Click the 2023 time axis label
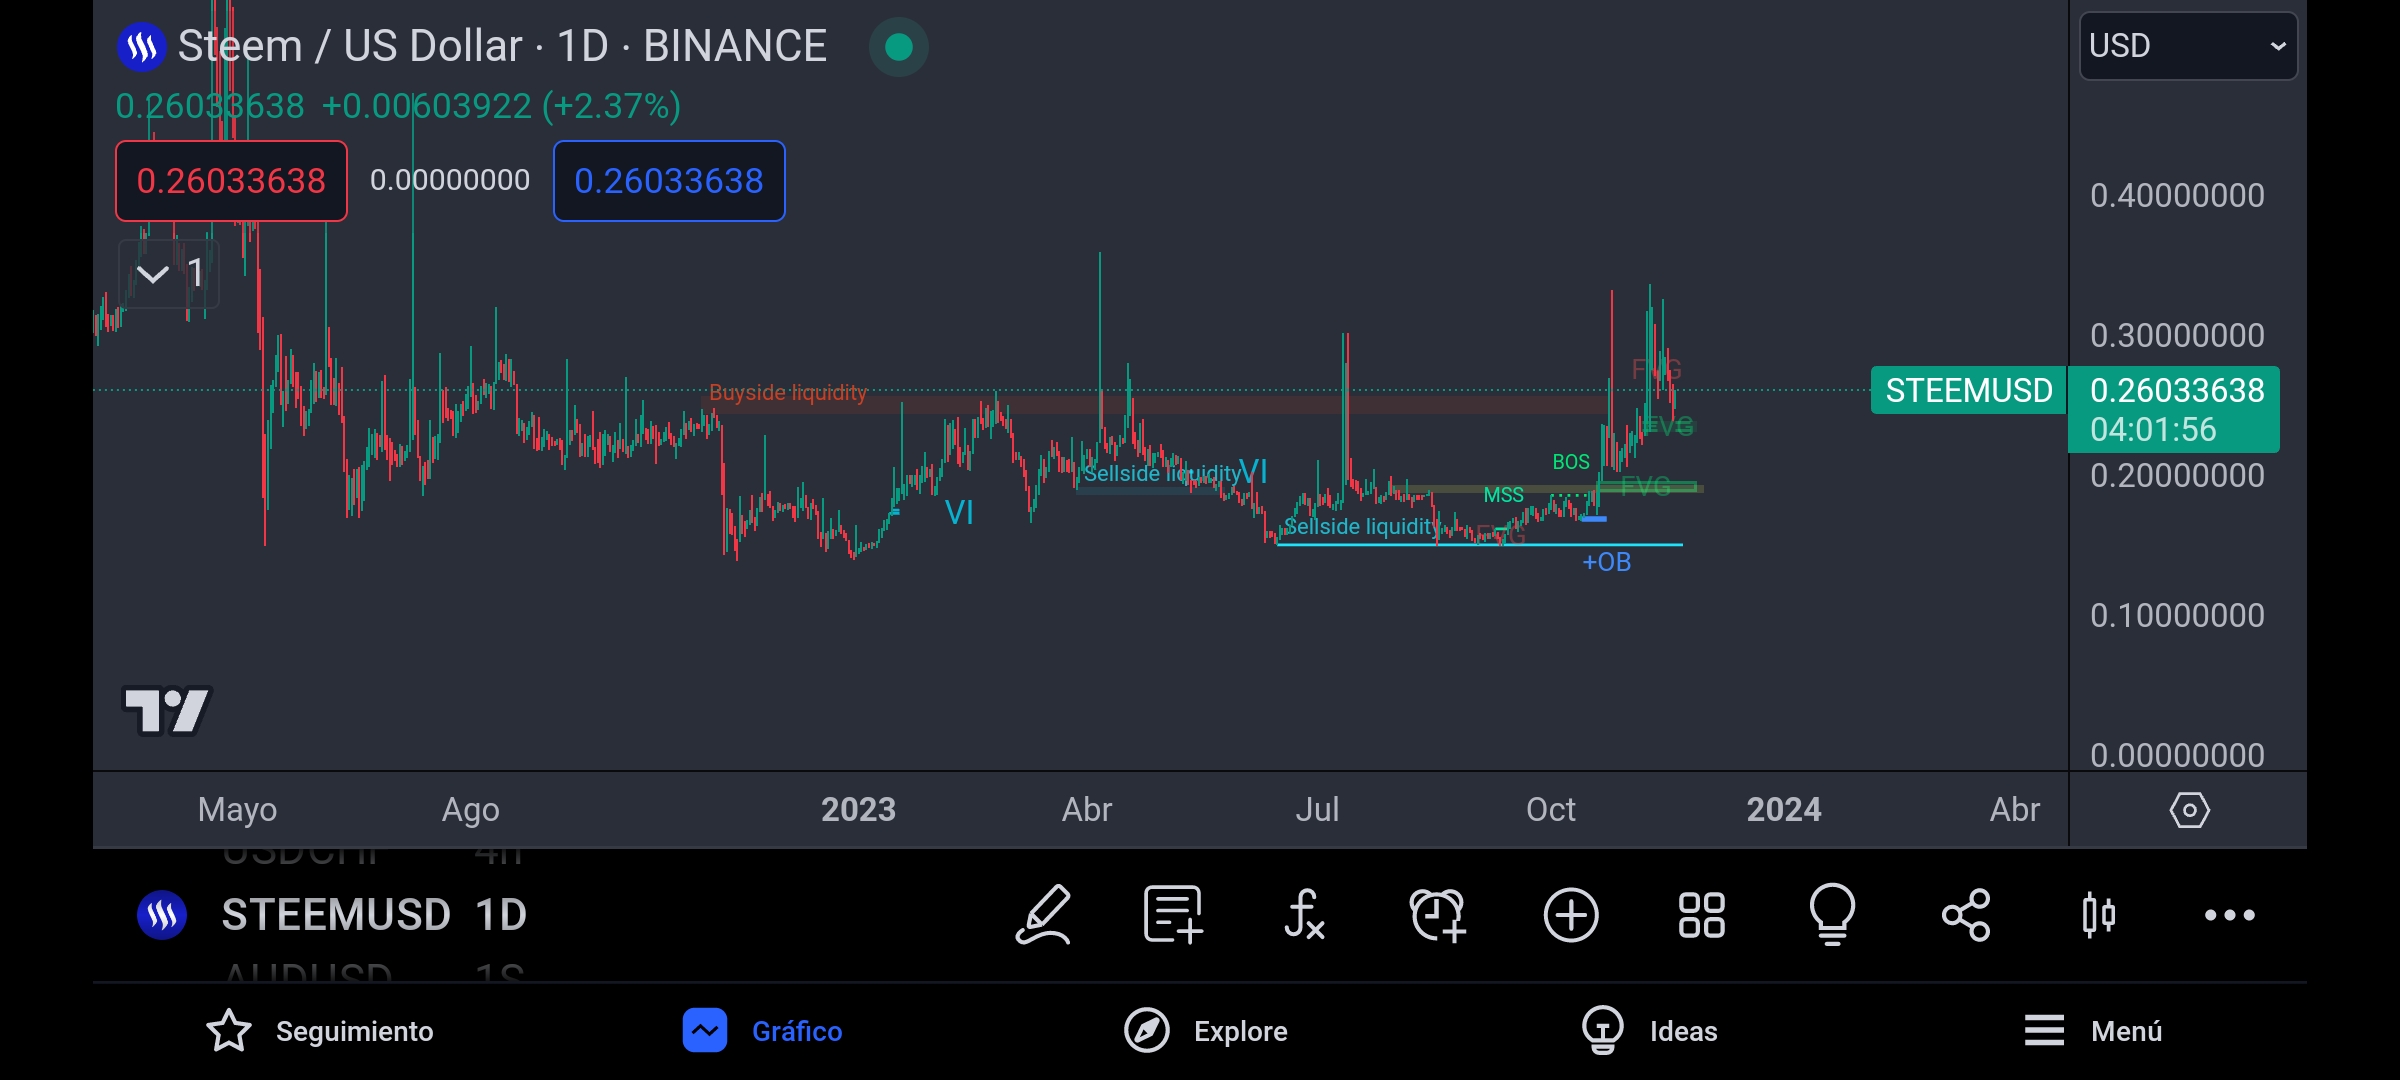This screenshot has height=1080, width=2400. (x=858, y=809)
